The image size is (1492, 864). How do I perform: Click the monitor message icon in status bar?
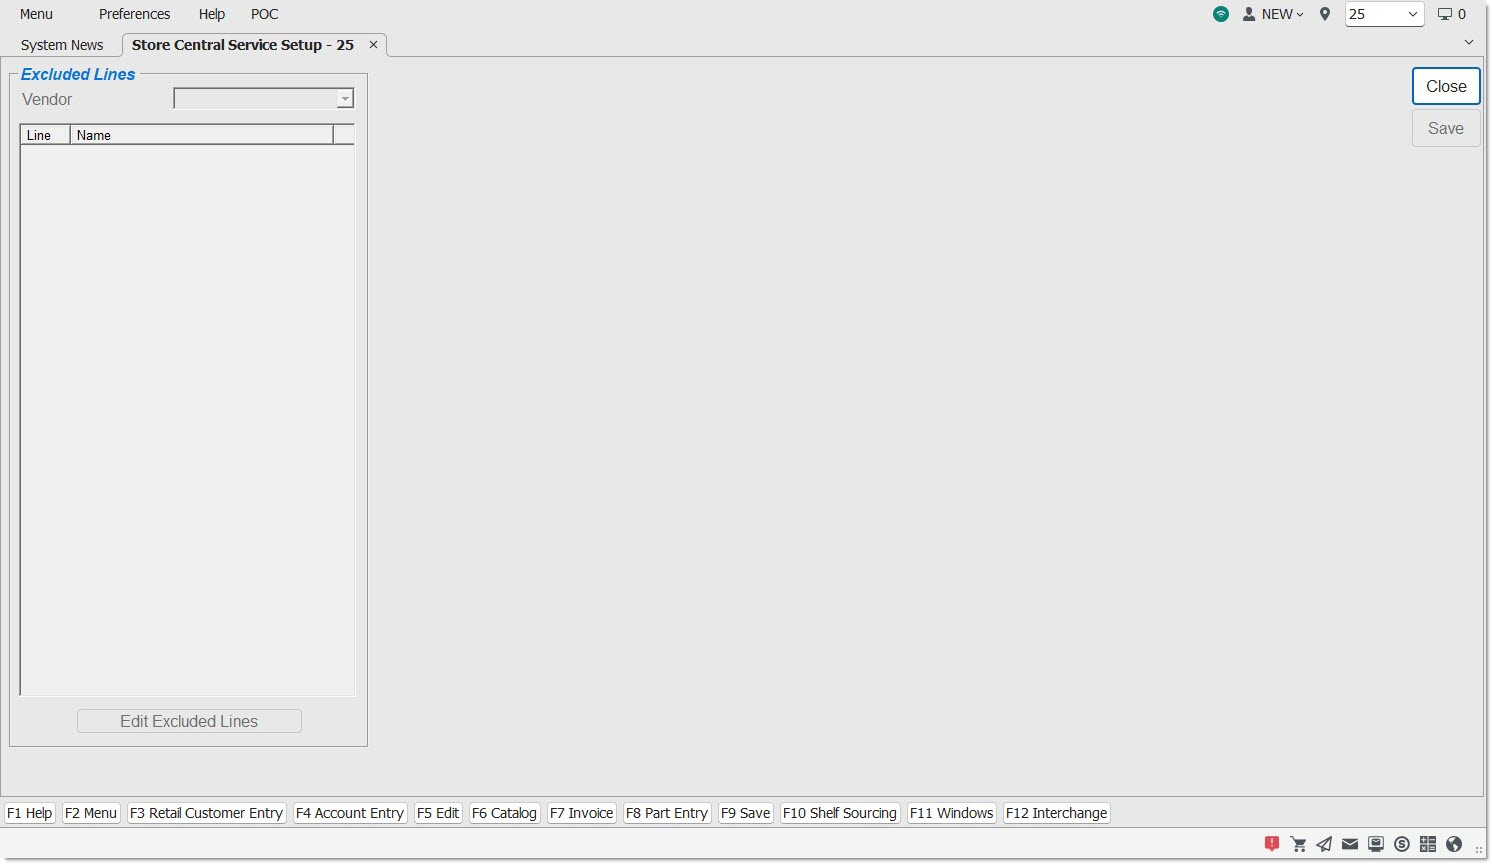pos(1376,844)
